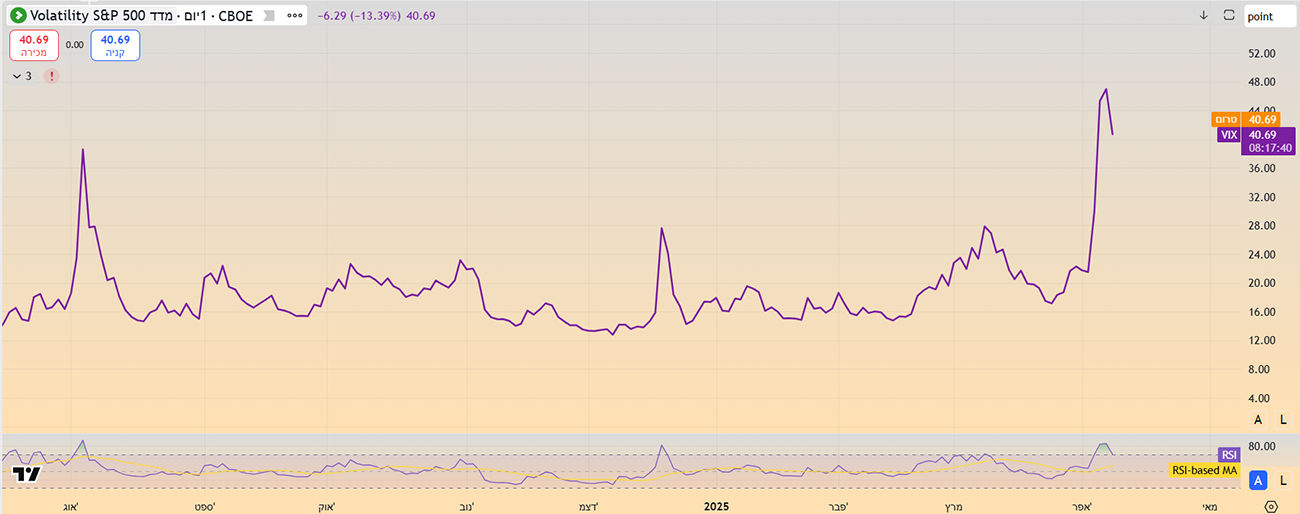Click the purple RSI label tag
This screenshot has width=1300, height=514.
click(x=1230, y=454)
